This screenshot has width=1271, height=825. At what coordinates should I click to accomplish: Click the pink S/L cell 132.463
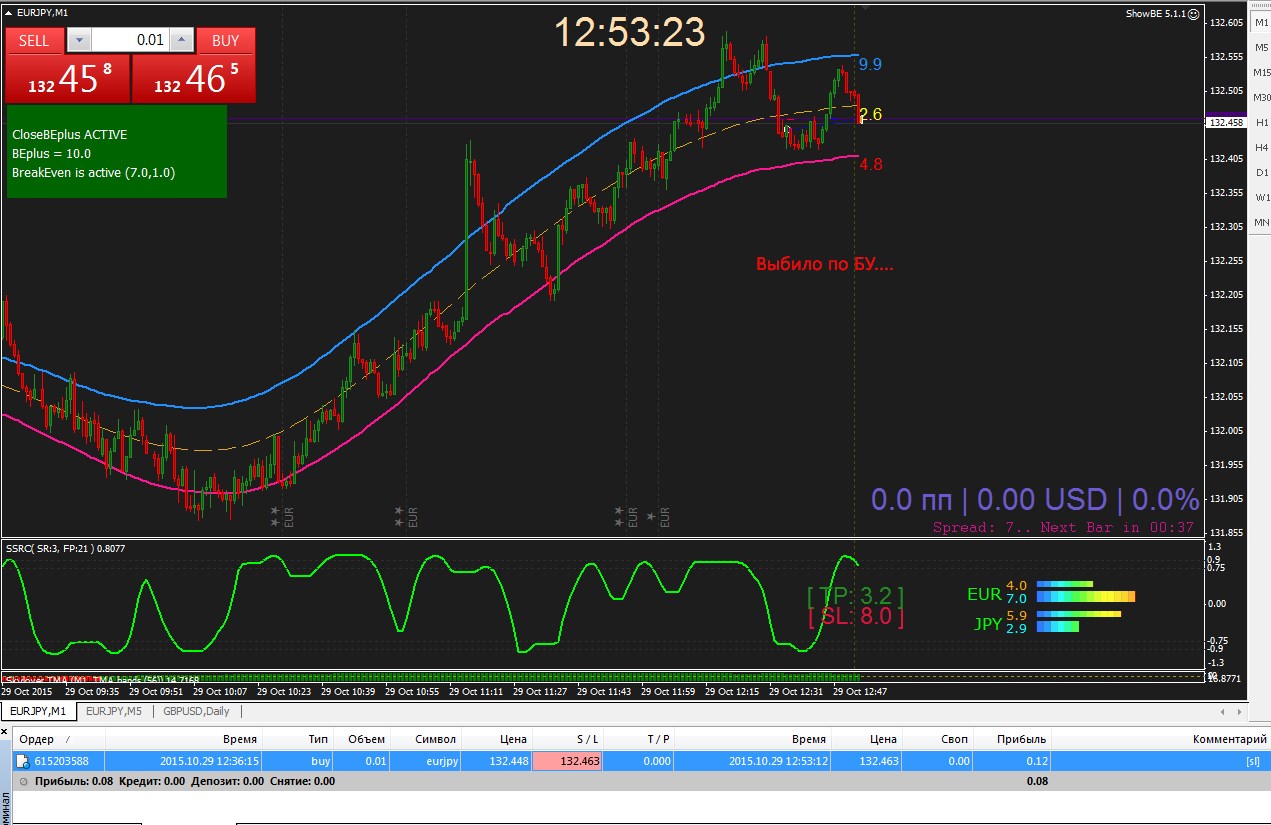click(x=568, y=761)
